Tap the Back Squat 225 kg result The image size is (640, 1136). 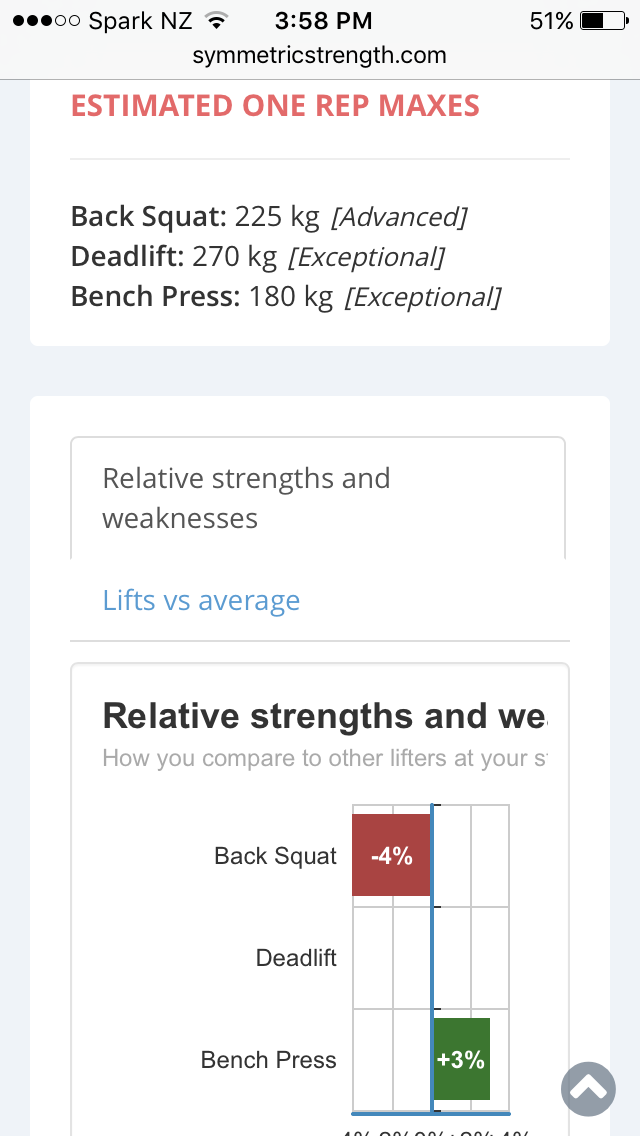point(268,217)
